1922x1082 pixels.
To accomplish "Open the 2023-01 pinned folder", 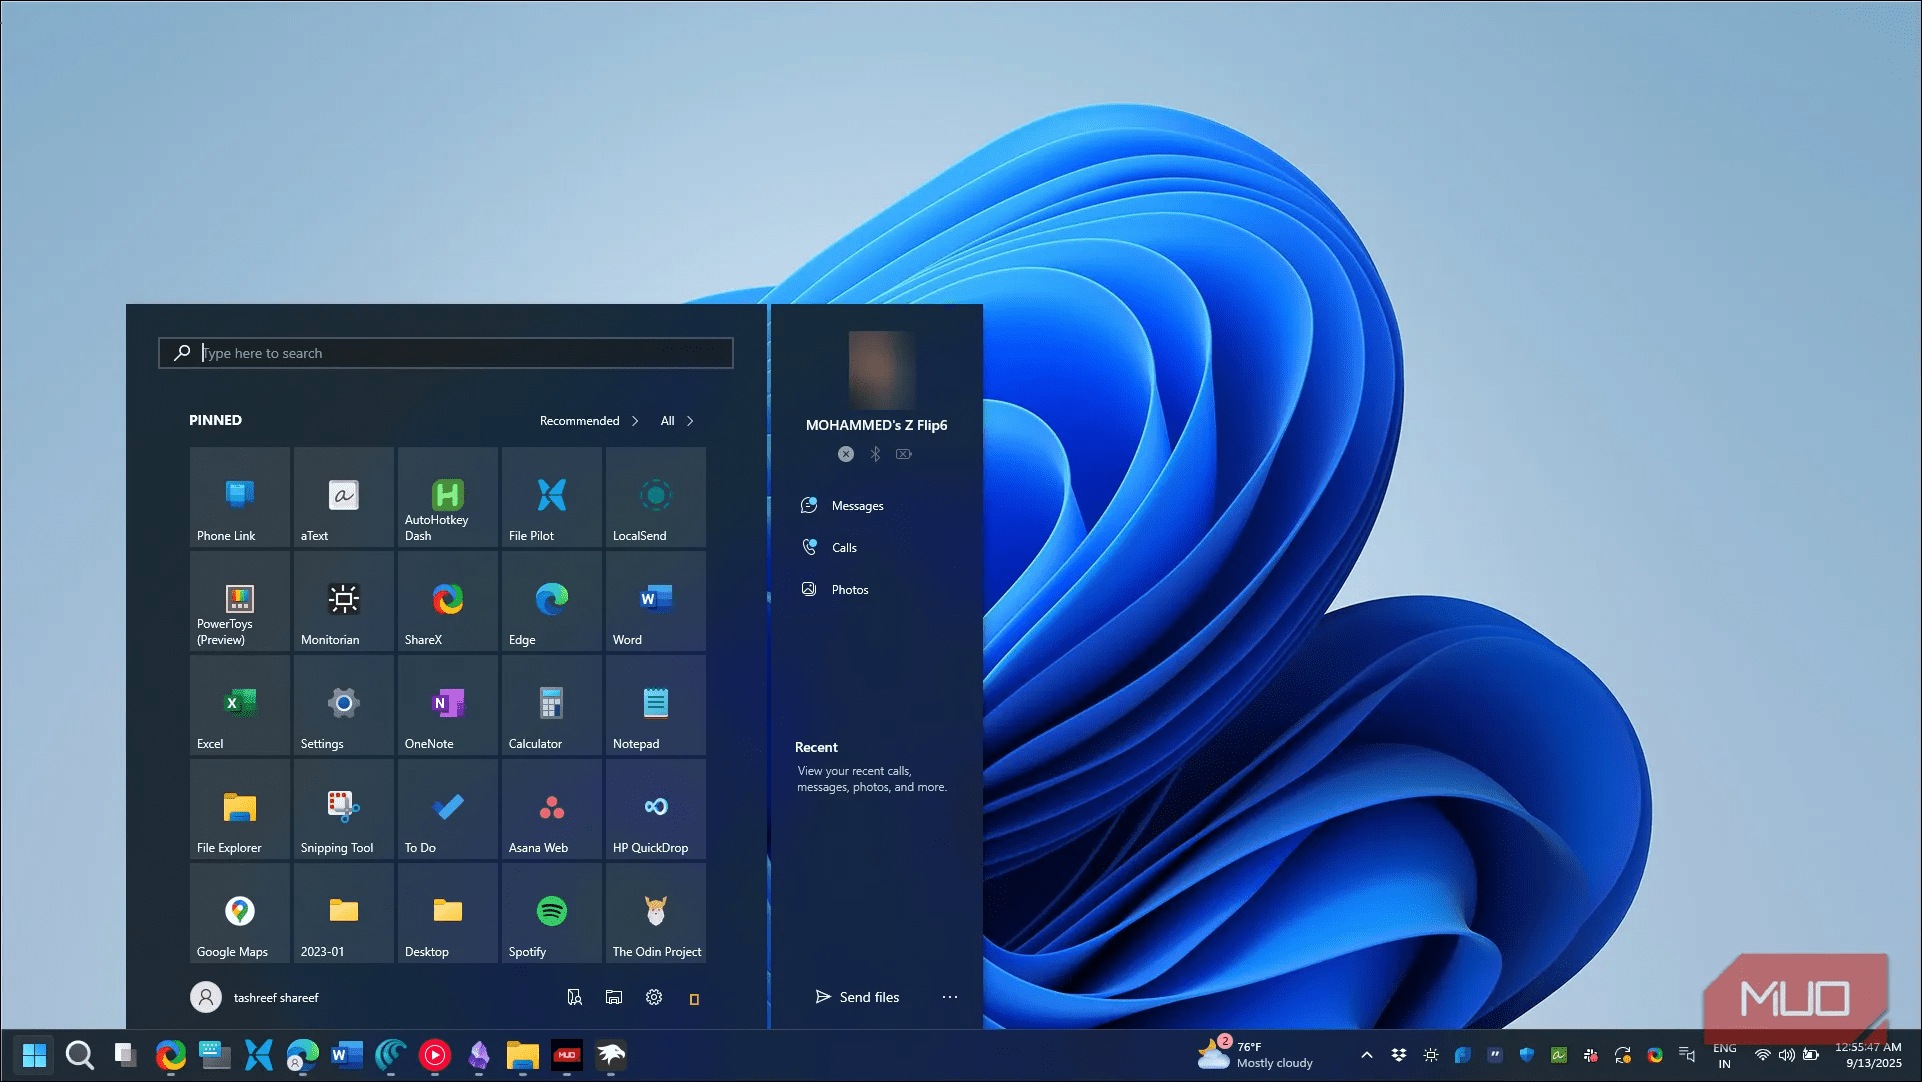I will pyautogui.click(x=344, y=913).
